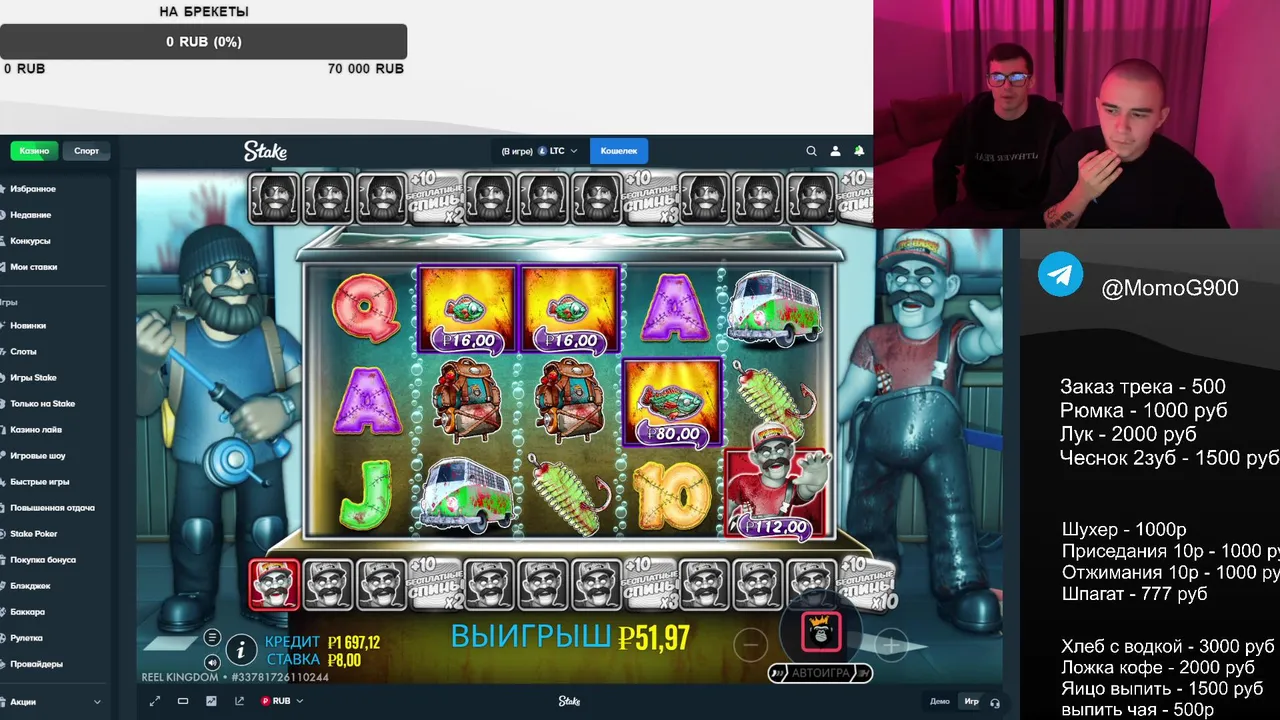
Task: Click the Шпагат - 777 руб line
Action: click(x=1135, y=594)
